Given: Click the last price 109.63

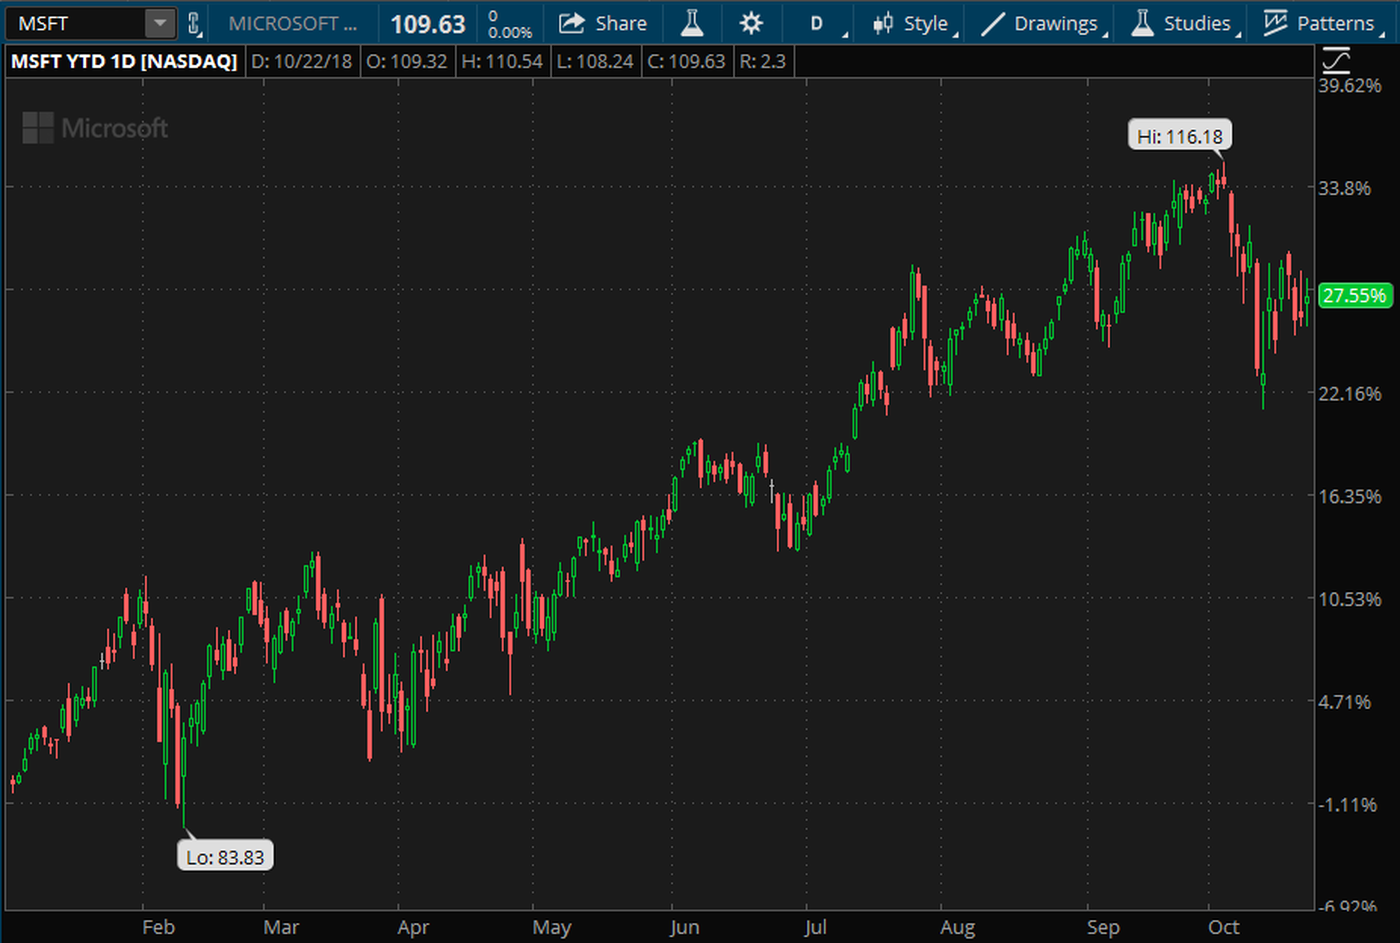Looking at the screenshot, I should (428, 24).
